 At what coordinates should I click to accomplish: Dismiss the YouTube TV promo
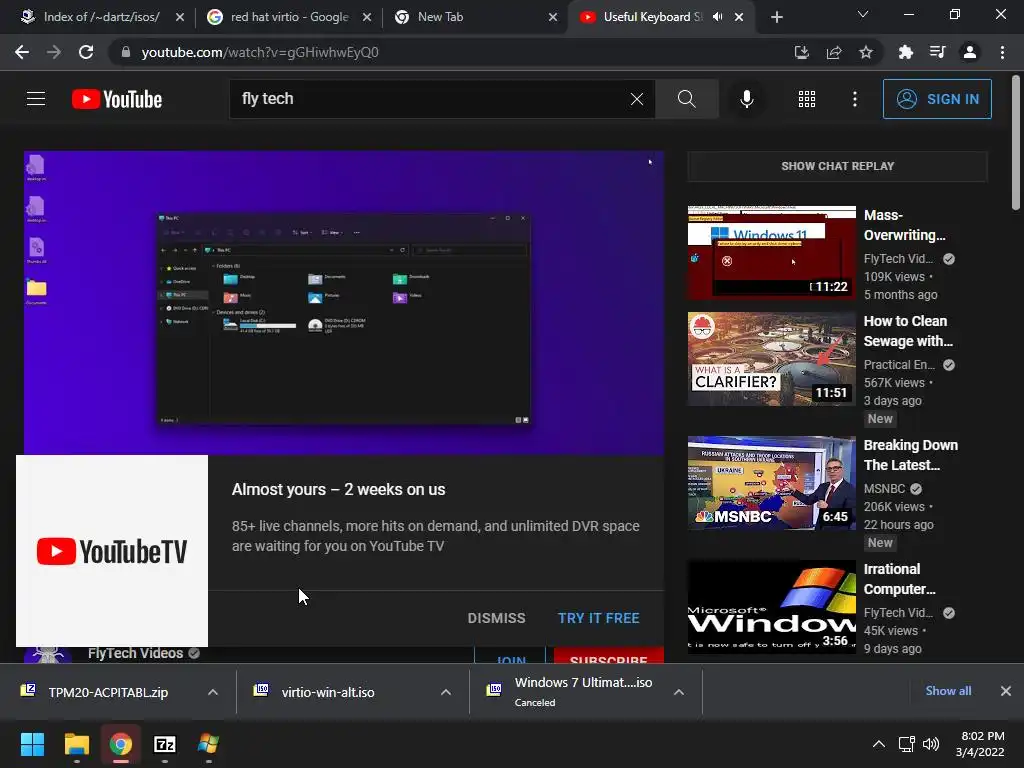[496, 618]
